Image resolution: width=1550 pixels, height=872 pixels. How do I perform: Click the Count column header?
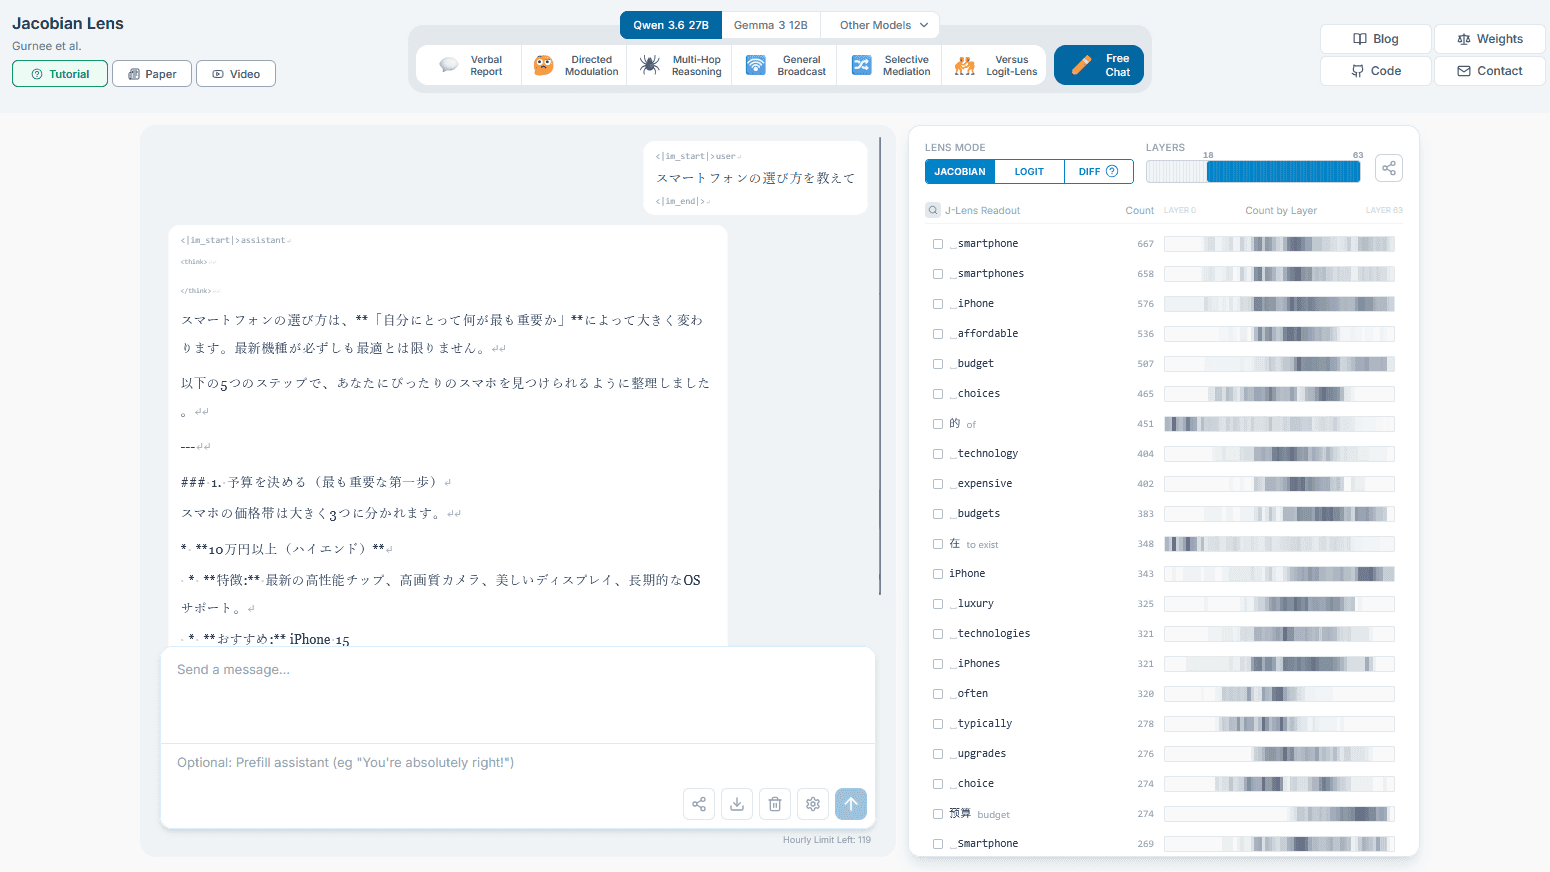coord(1139,211)
